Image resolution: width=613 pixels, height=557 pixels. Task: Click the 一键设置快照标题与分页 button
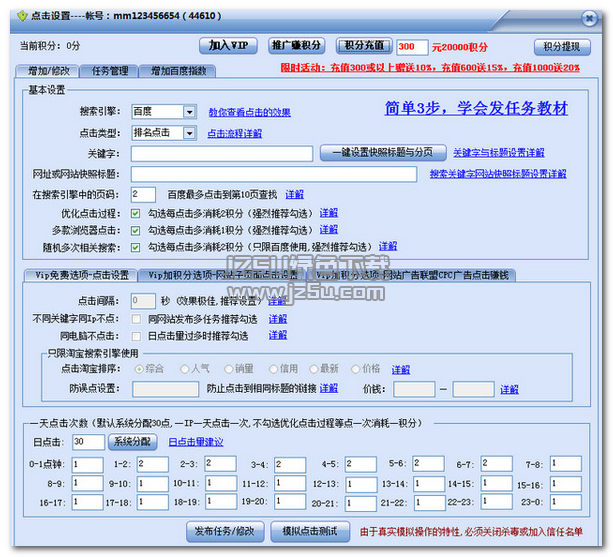[x=383, y=152]
